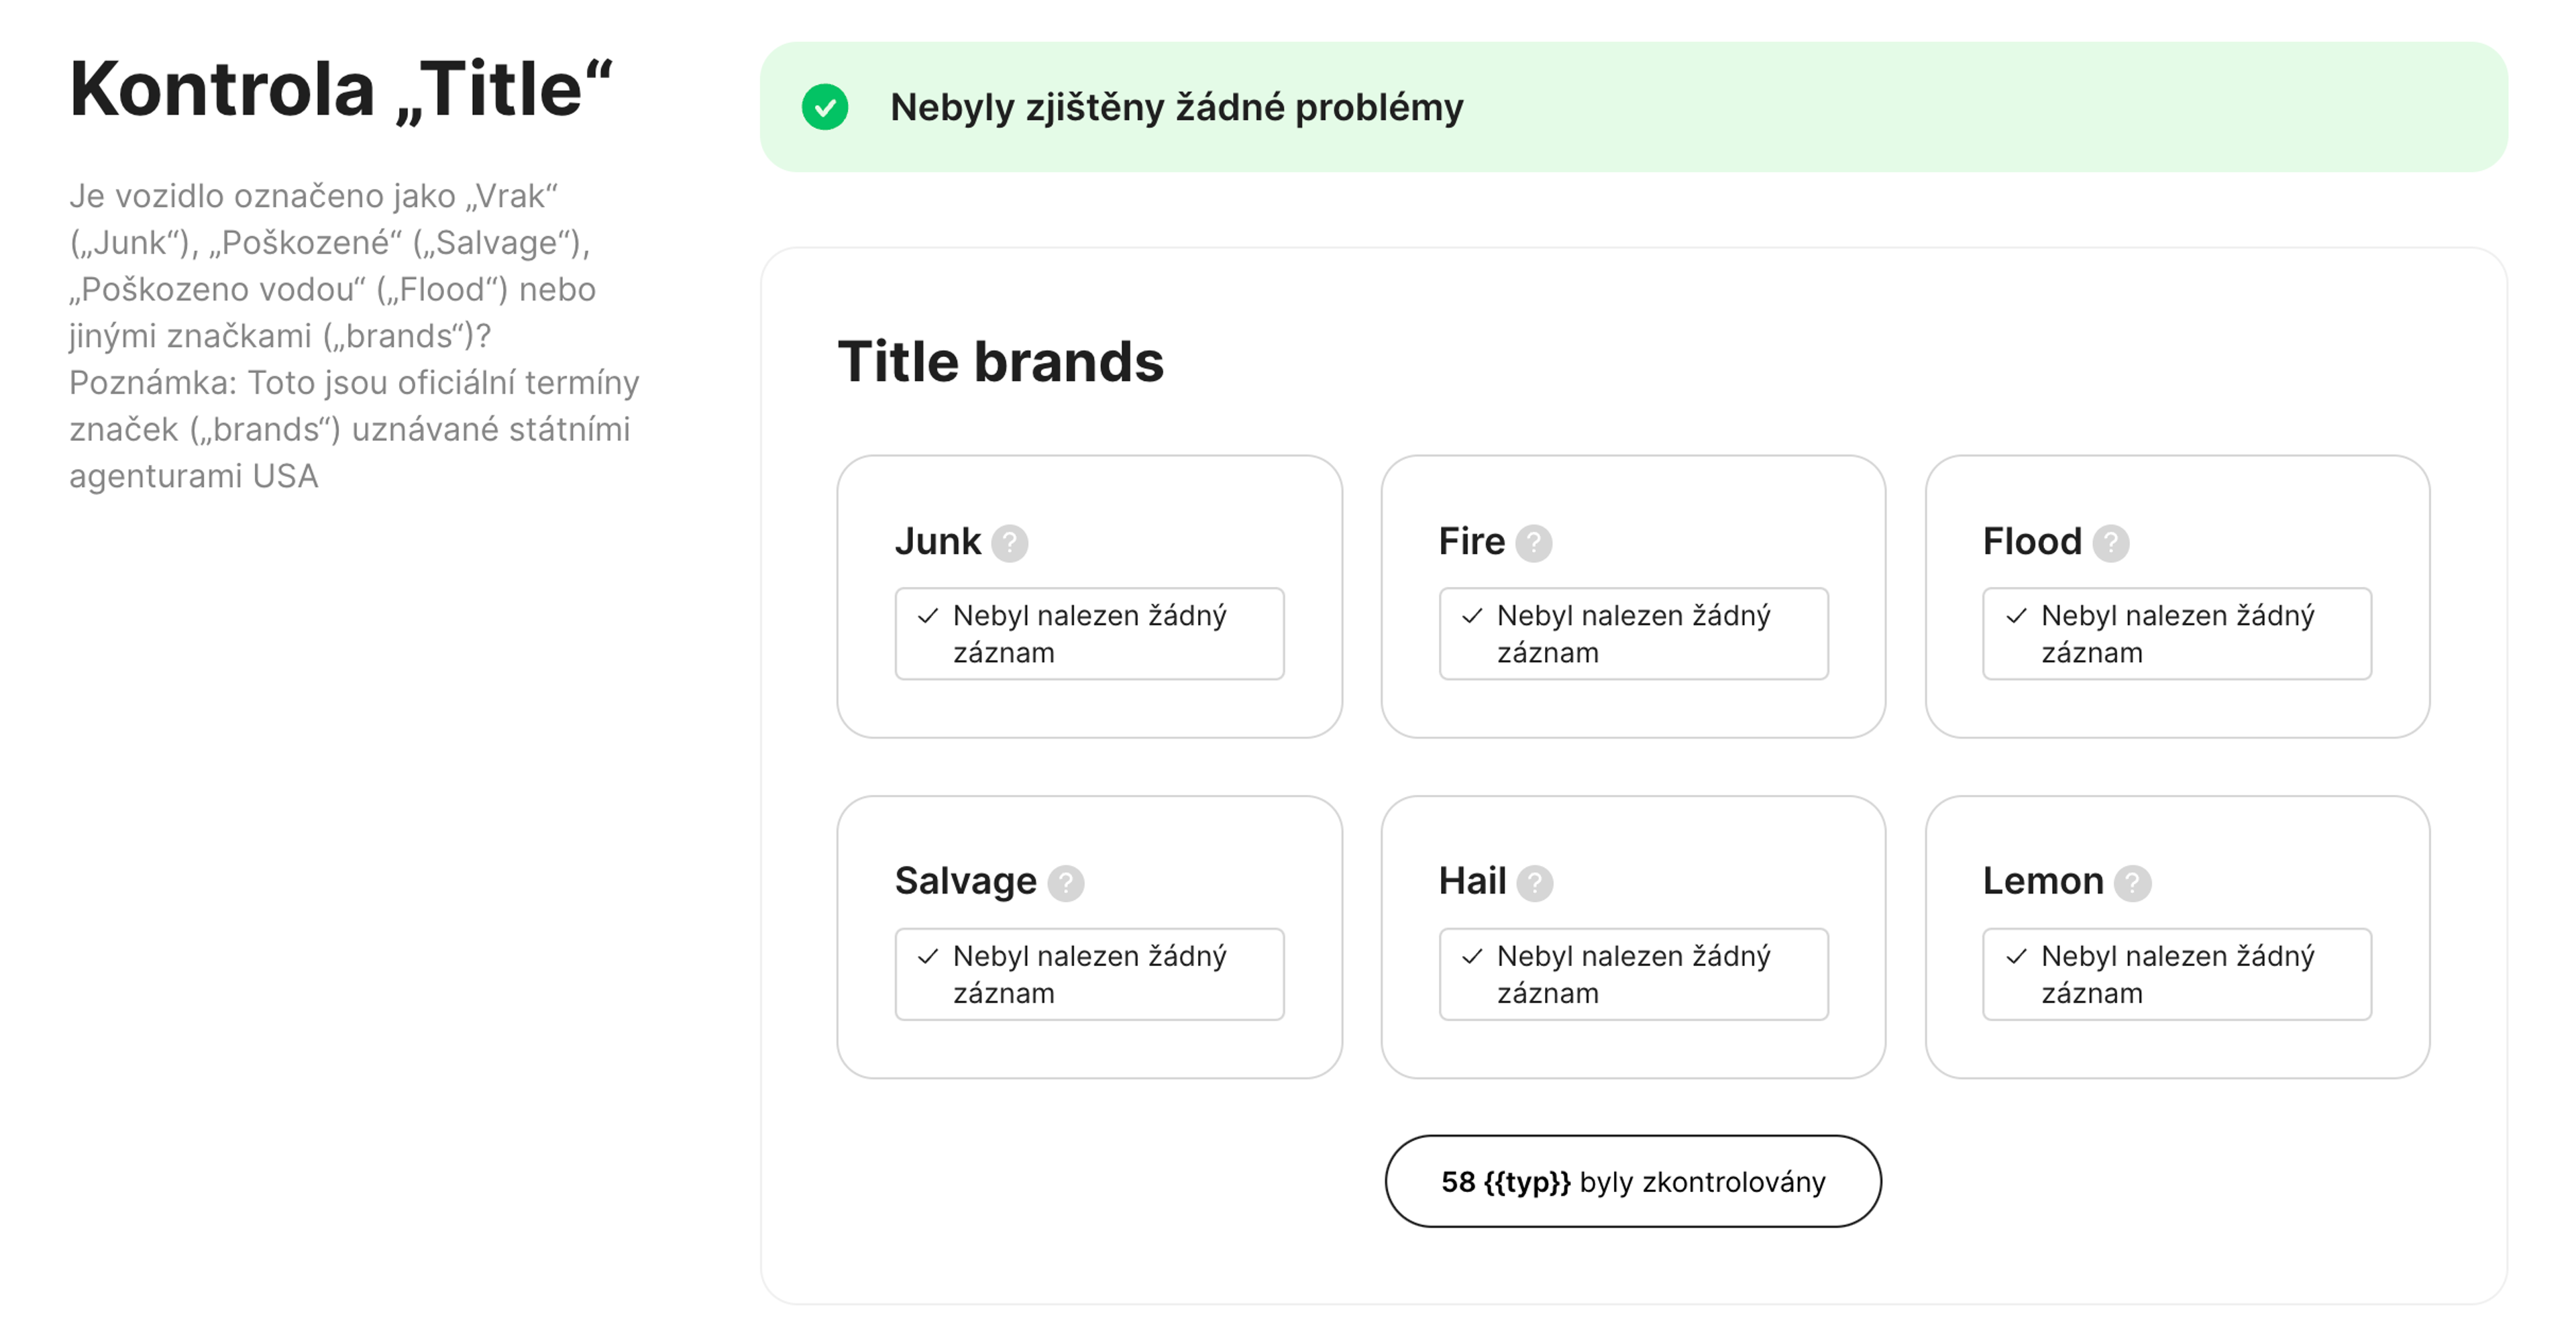This screenshot has width=2576, height=1339.
Task: Click the help icon next to Salvage
Action: (x=1065, y=883)
